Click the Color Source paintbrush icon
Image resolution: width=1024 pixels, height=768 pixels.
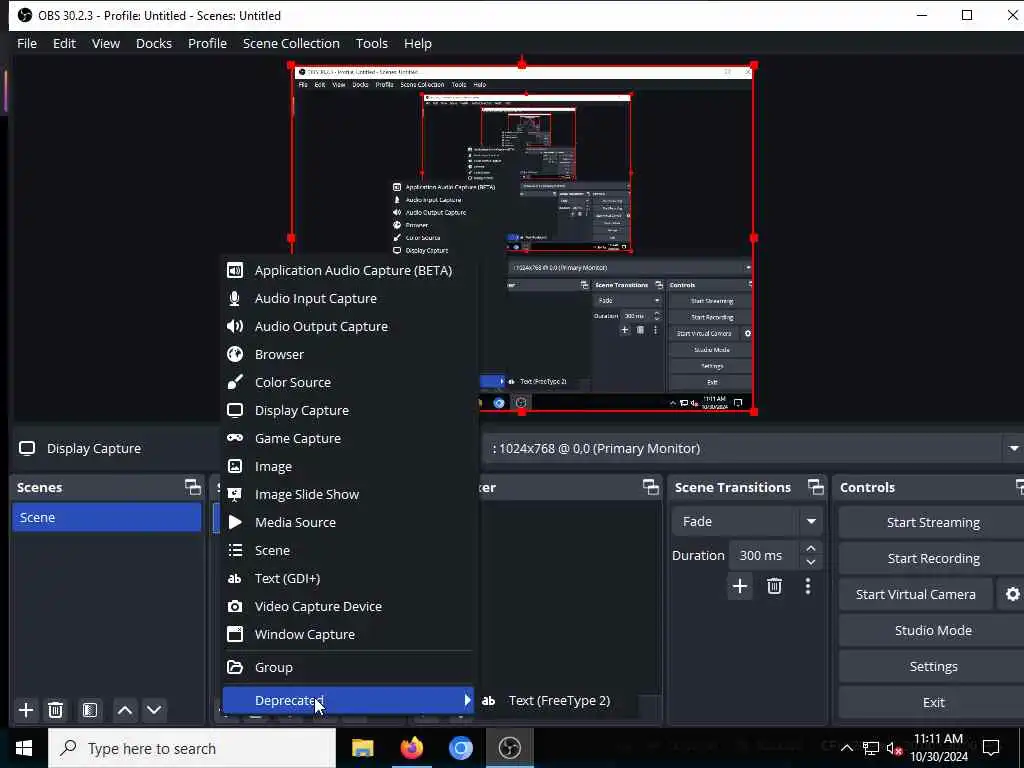(234, 382)
